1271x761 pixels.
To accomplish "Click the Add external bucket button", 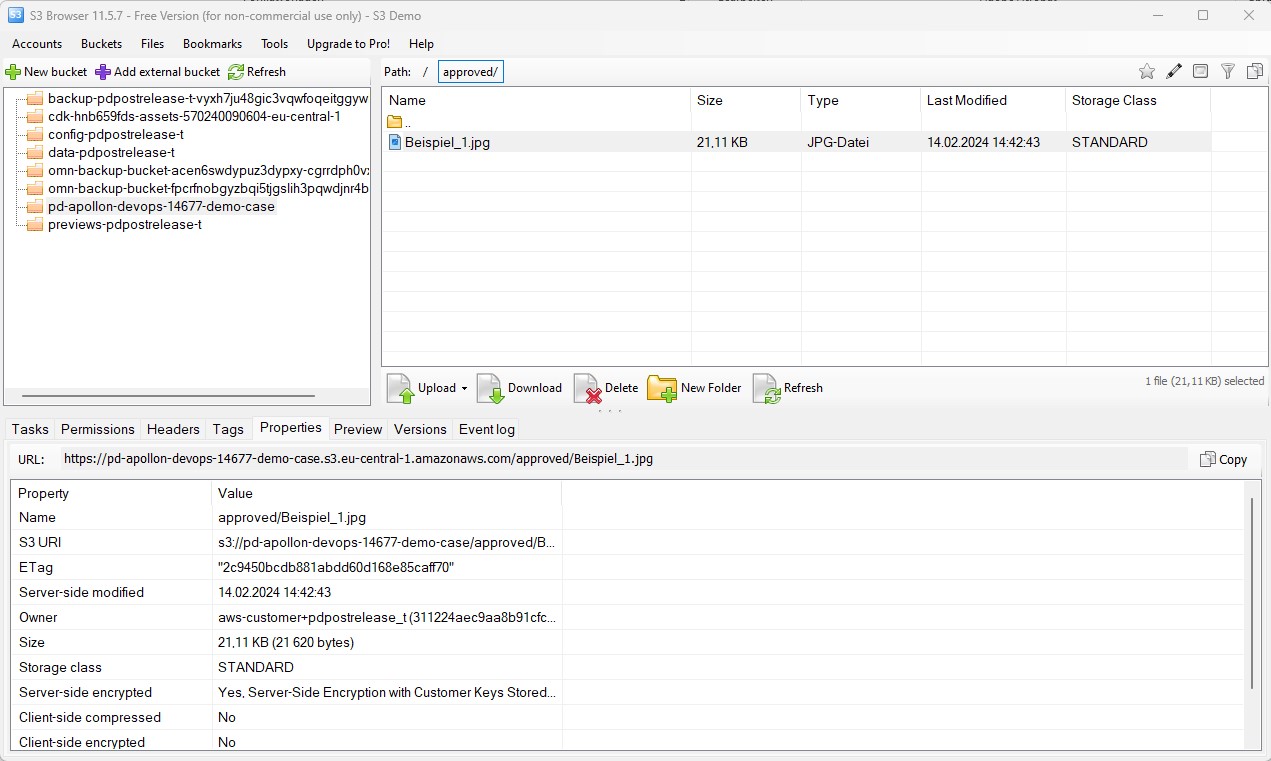I will point(157,71).
